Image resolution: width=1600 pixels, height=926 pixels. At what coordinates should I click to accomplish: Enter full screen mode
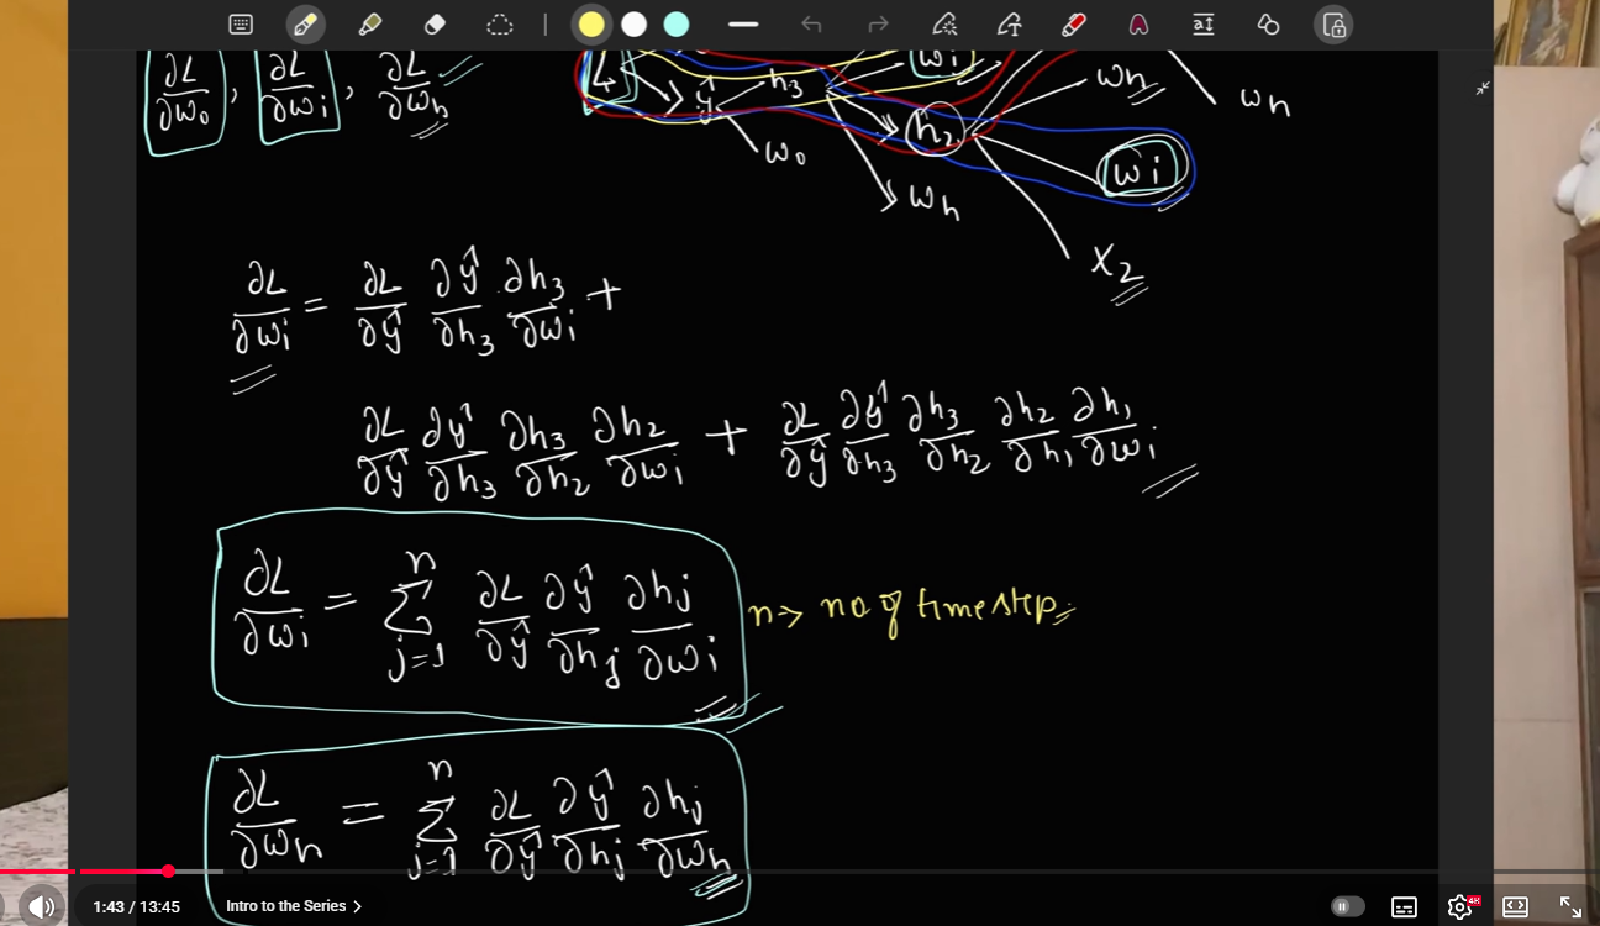(x=1570, y=907)
